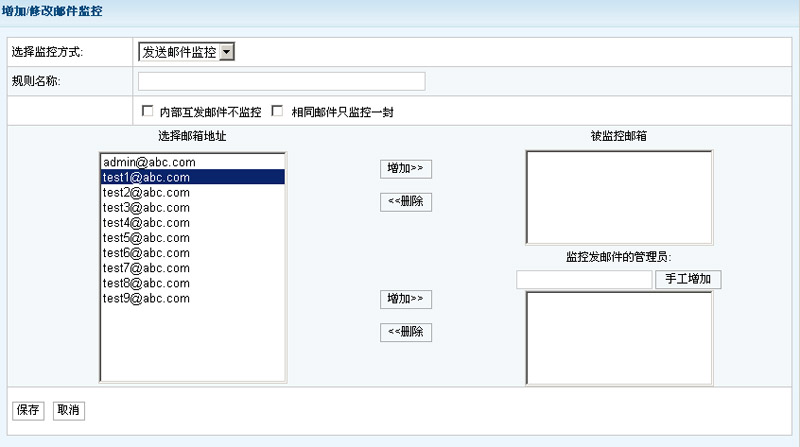Choose test3@abc.com from the address list
Image resolution: width=800 pixels, height=447 pixels.
point(146,208)
